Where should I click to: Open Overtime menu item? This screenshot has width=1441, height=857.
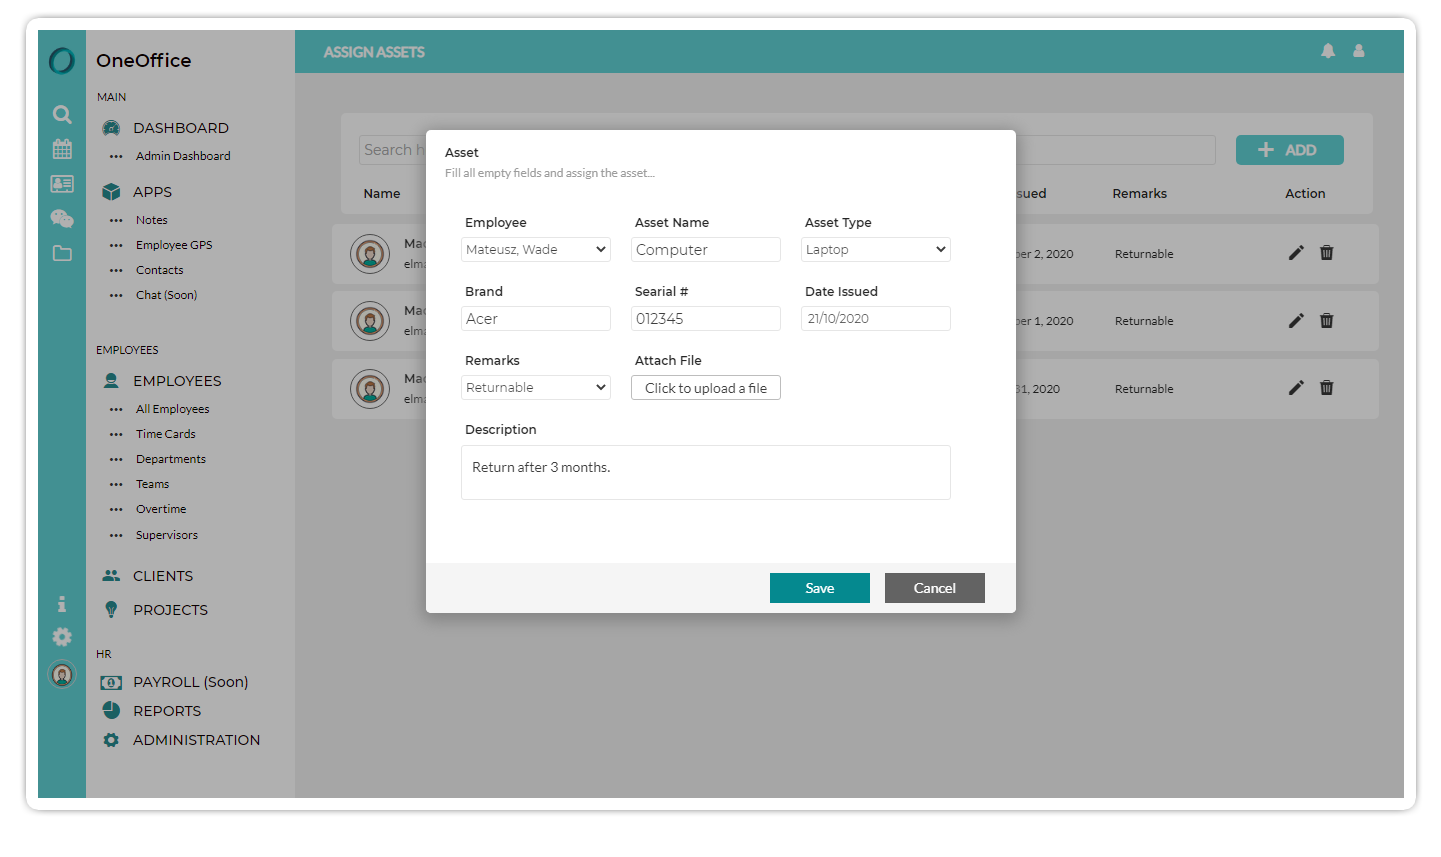tap(161, 509)
